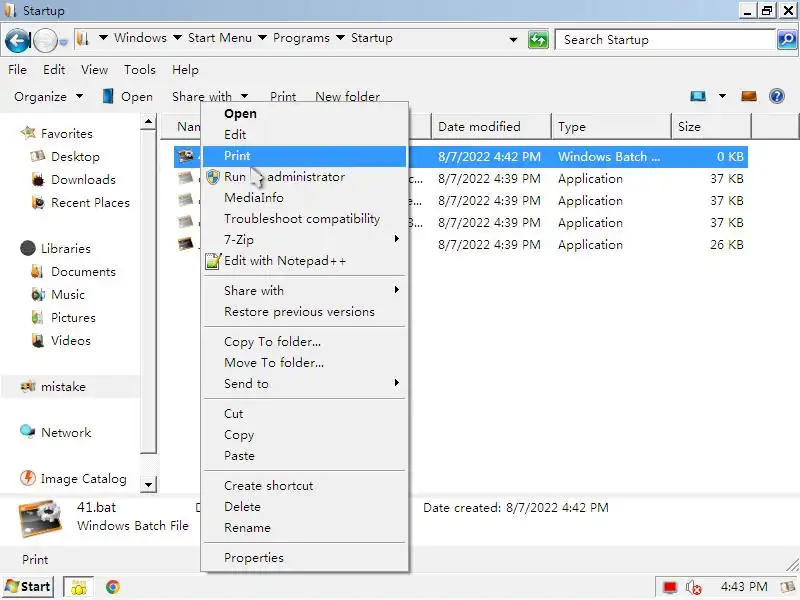This screenshot has height=600, width=800.
Task: Click New folder in toolbar
Action: [x=347, y=96]
